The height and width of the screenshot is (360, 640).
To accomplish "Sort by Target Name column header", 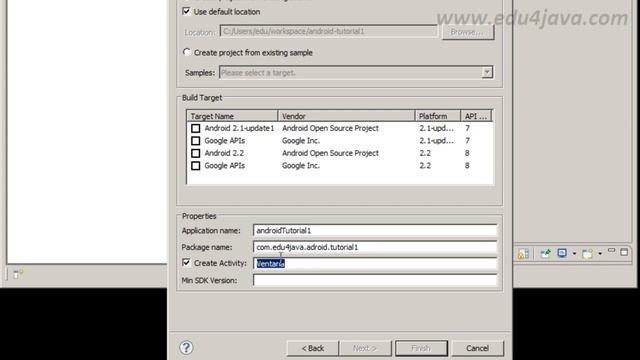I will 232,116.
